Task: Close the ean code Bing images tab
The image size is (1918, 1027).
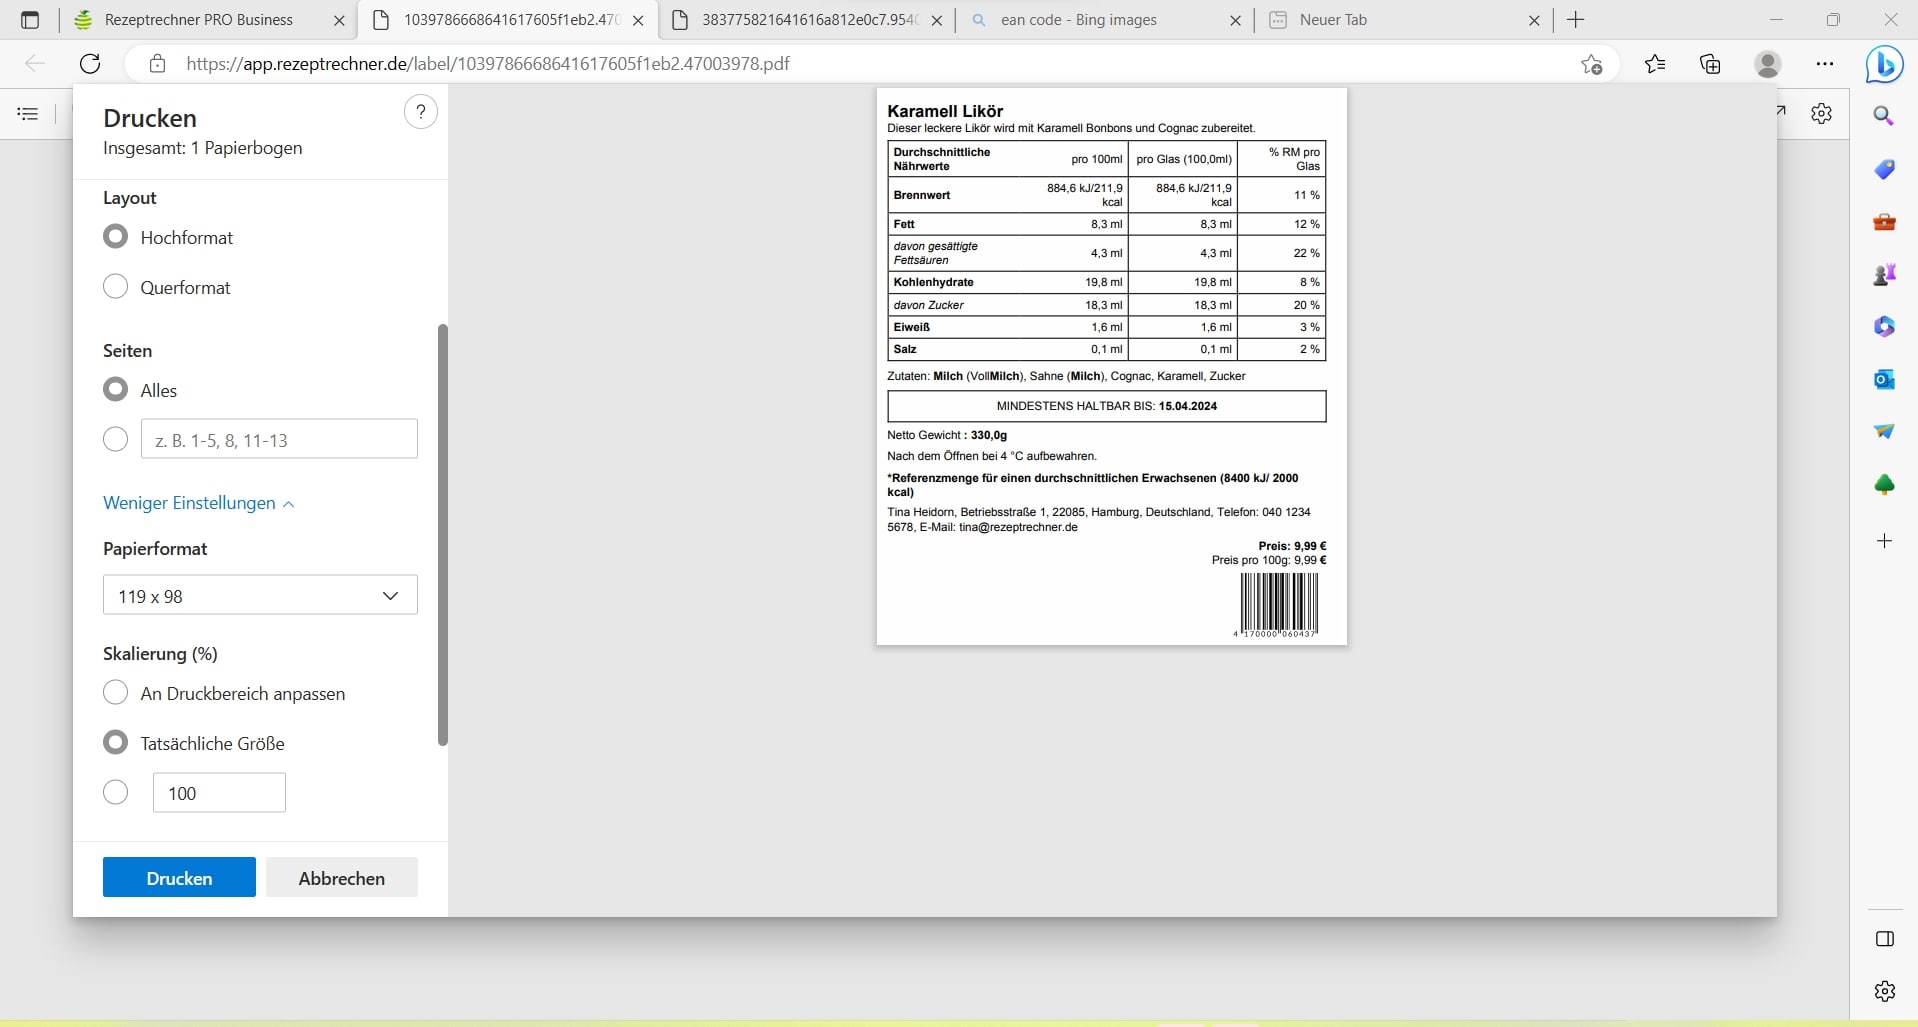Action: [1236, 20]
